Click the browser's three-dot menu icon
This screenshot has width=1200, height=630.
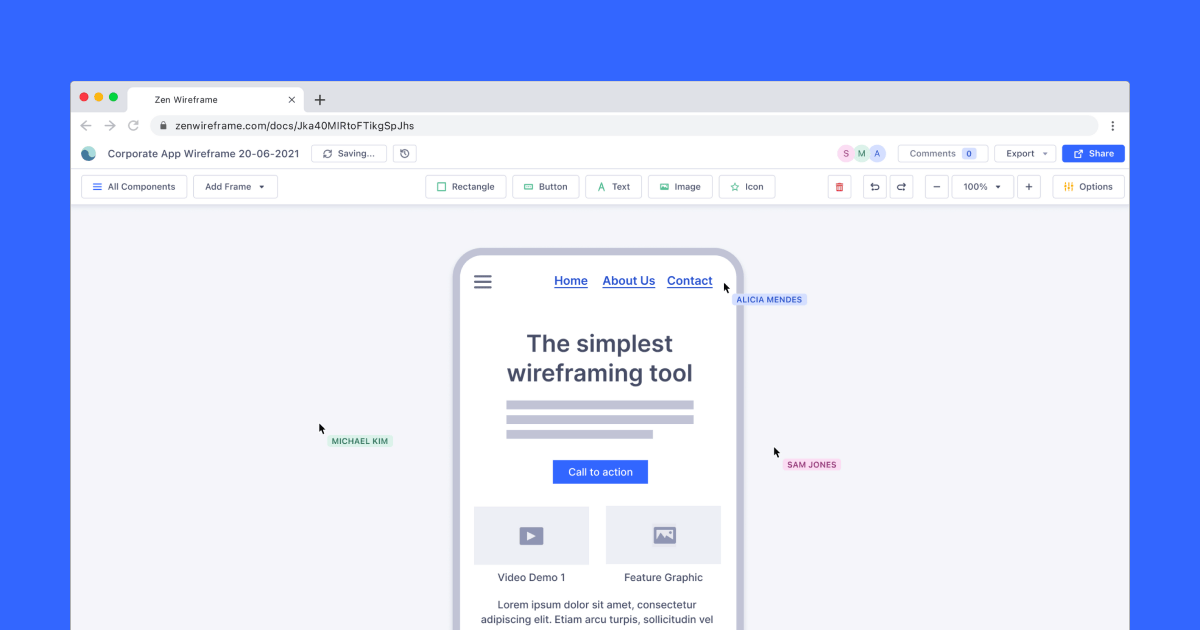1113,126
